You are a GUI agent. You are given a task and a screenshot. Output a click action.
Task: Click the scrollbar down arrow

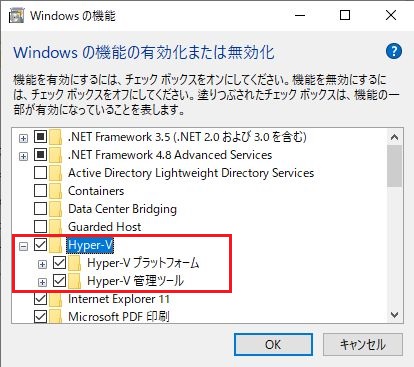[x=395, y=315]
